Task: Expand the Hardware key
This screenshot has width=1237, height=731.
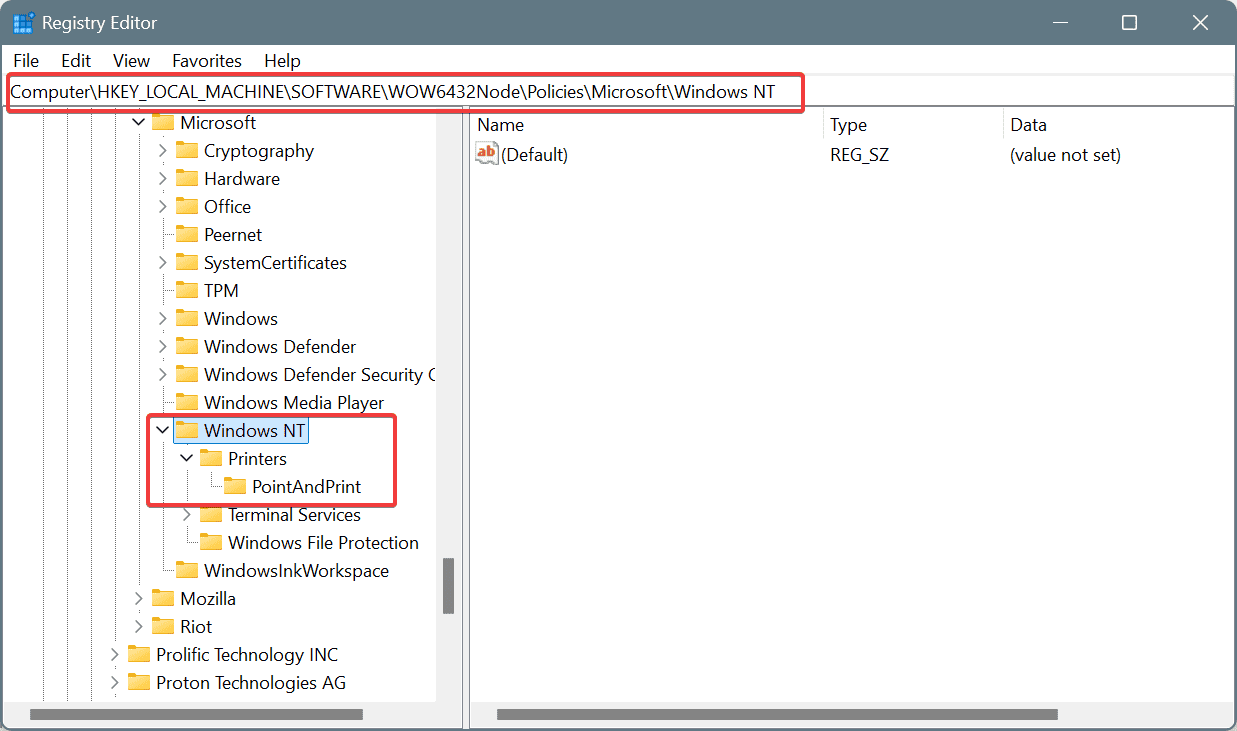Action: tap(163, 178)
